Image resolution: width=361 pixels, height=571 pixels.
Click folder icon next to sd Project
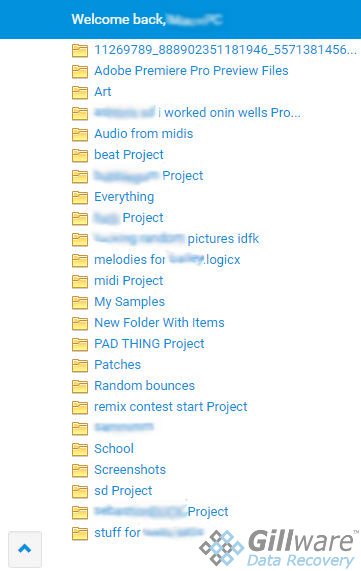point(80,491)
